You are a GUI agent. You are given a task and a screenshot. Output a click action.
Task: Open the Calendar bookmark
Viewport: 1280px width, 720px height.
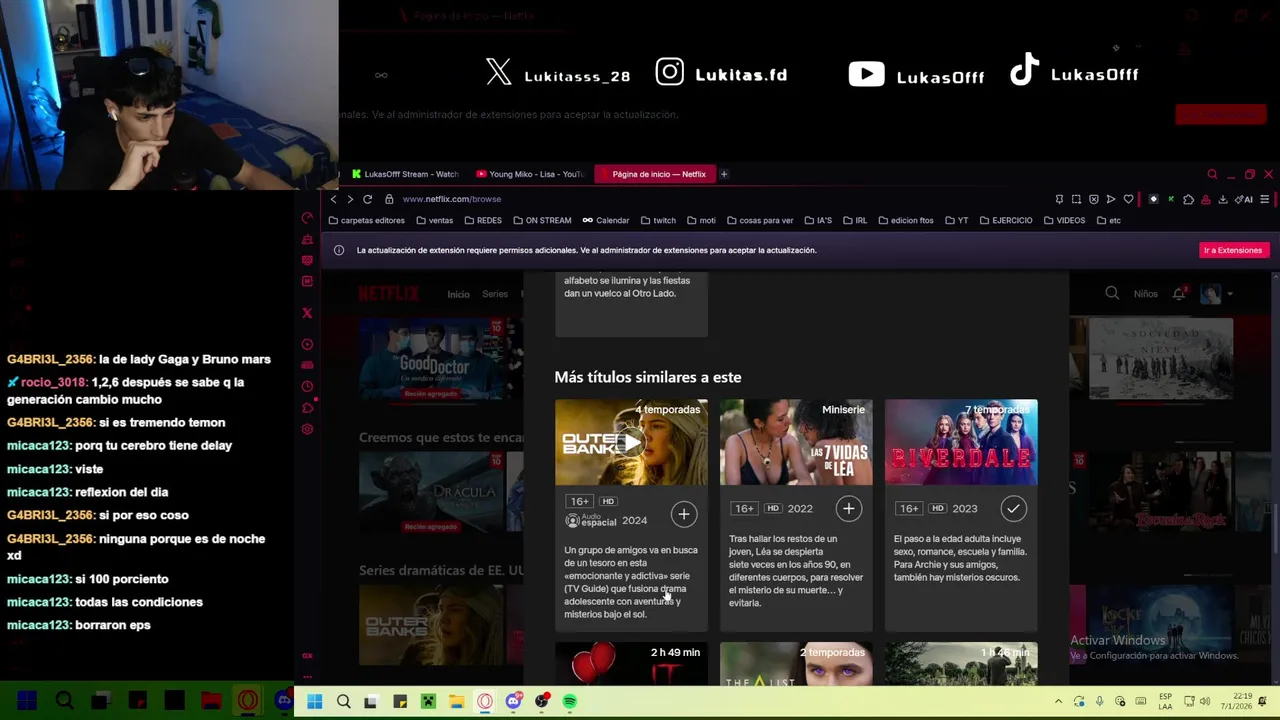point(606,220)
